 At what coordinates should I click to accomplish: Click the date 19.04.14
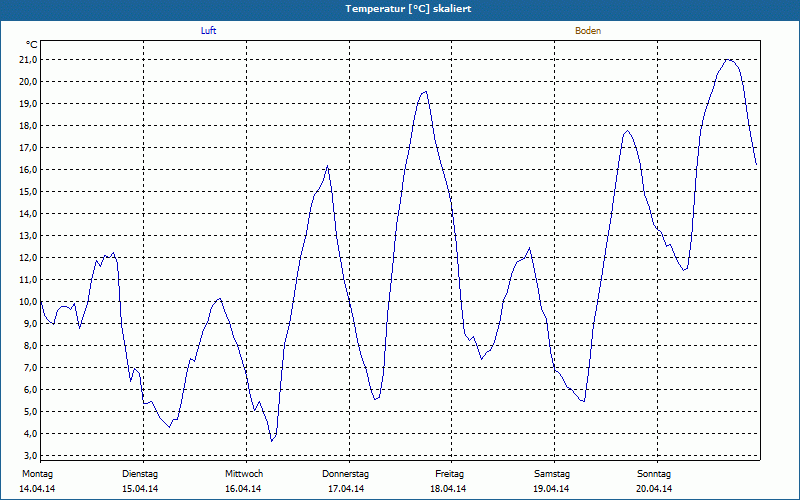point(551,489)
